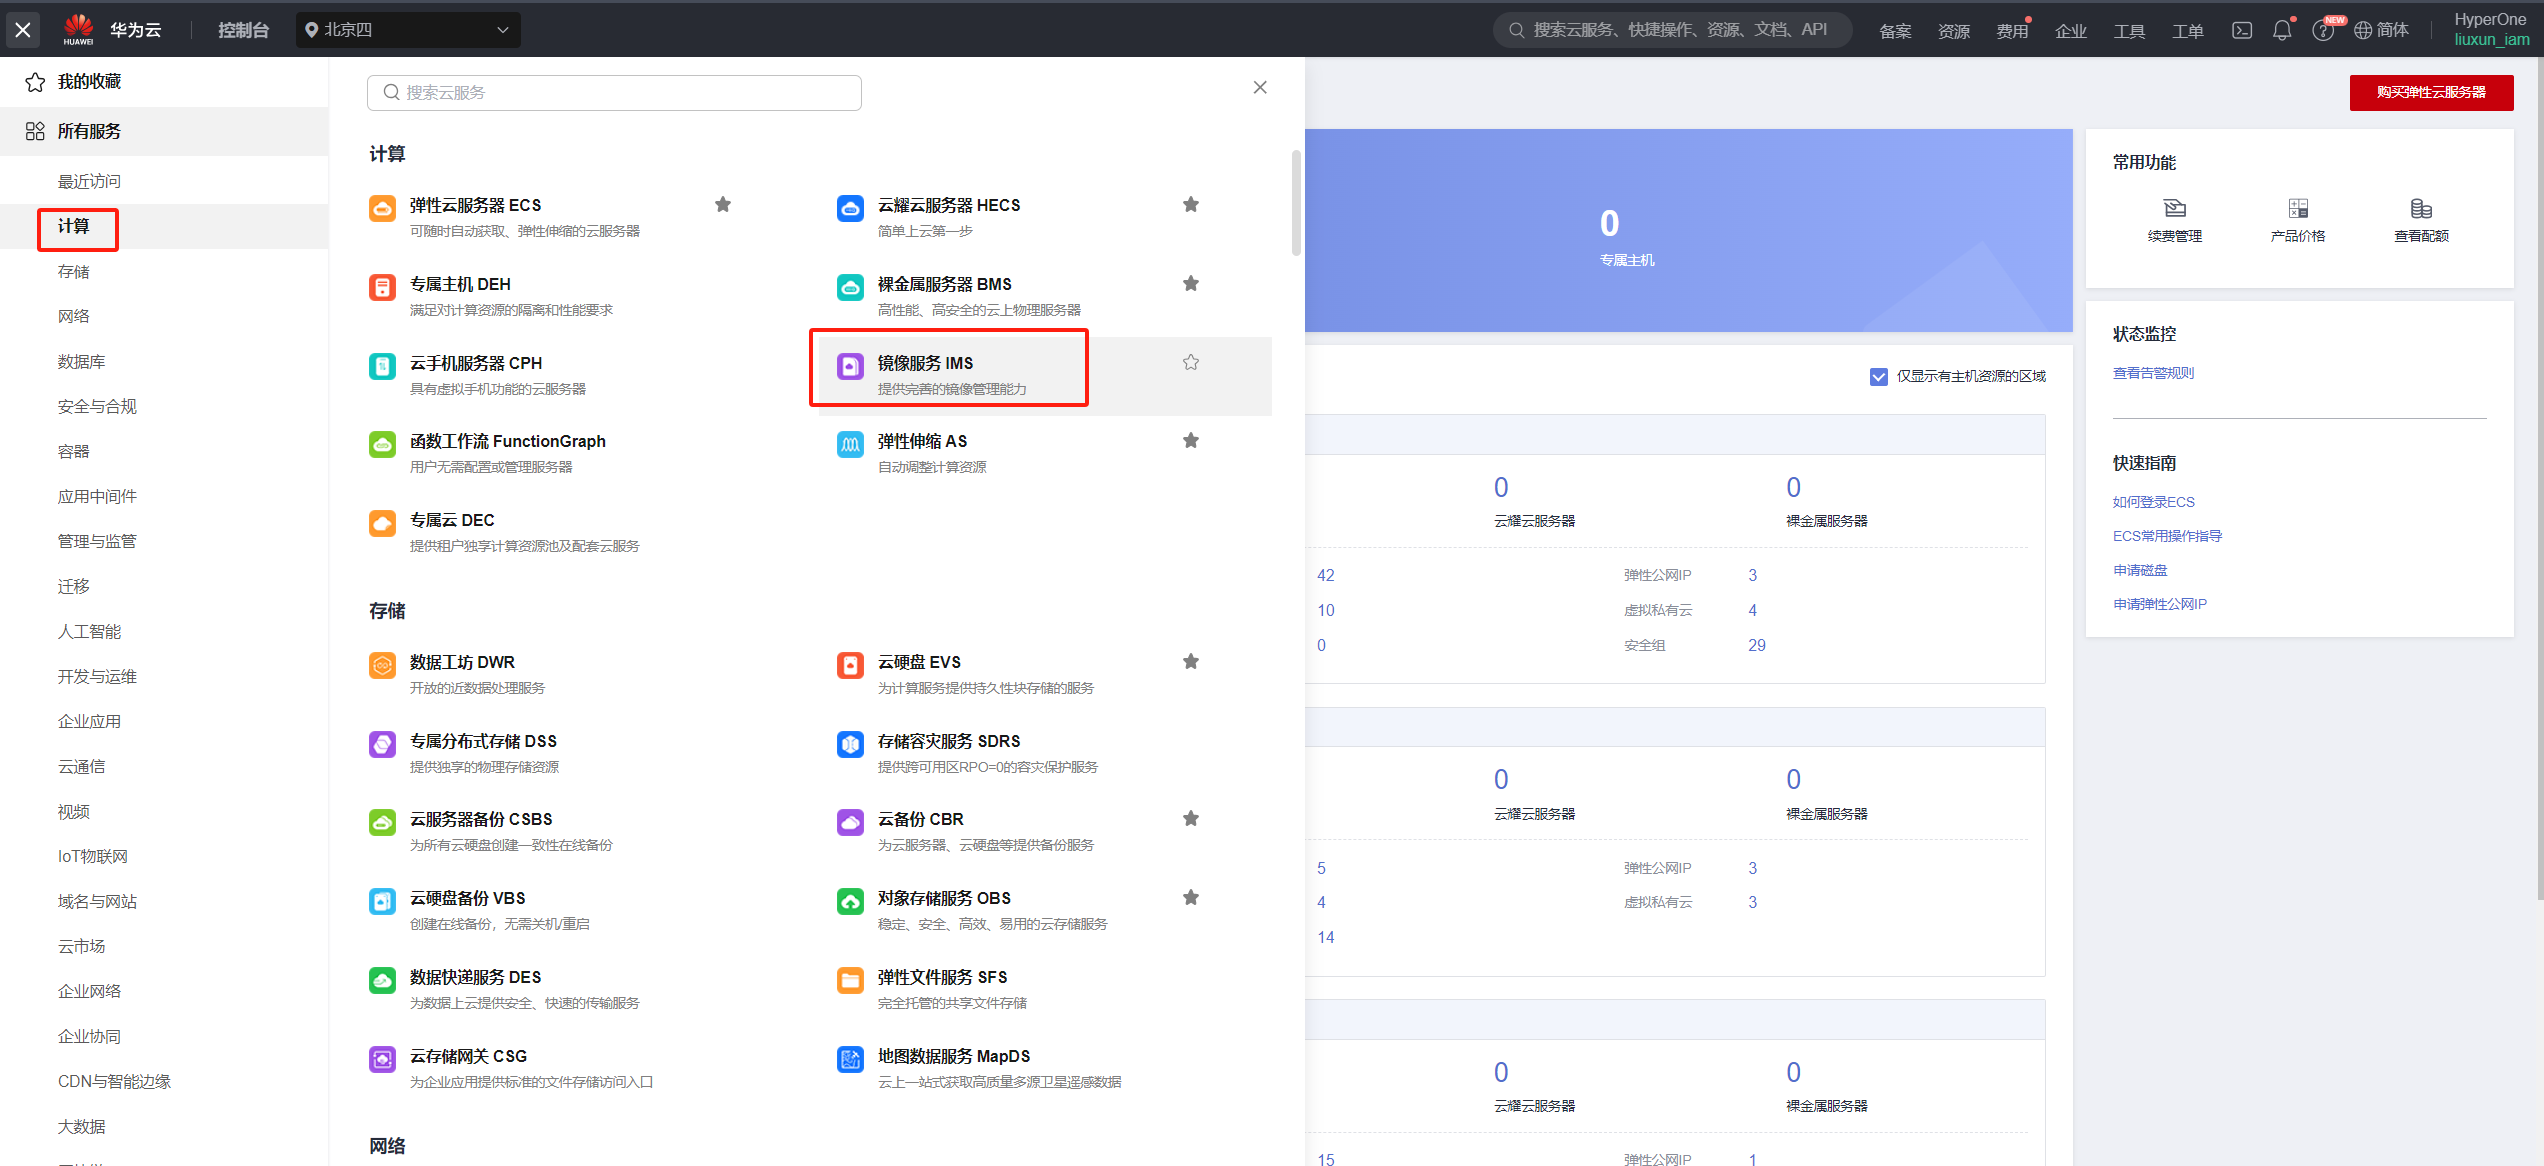Image resolution: width=2544 pixels, height=1166 pixels.
Task: Open the 查看告警规则 link
Action: coord(2153,373)
